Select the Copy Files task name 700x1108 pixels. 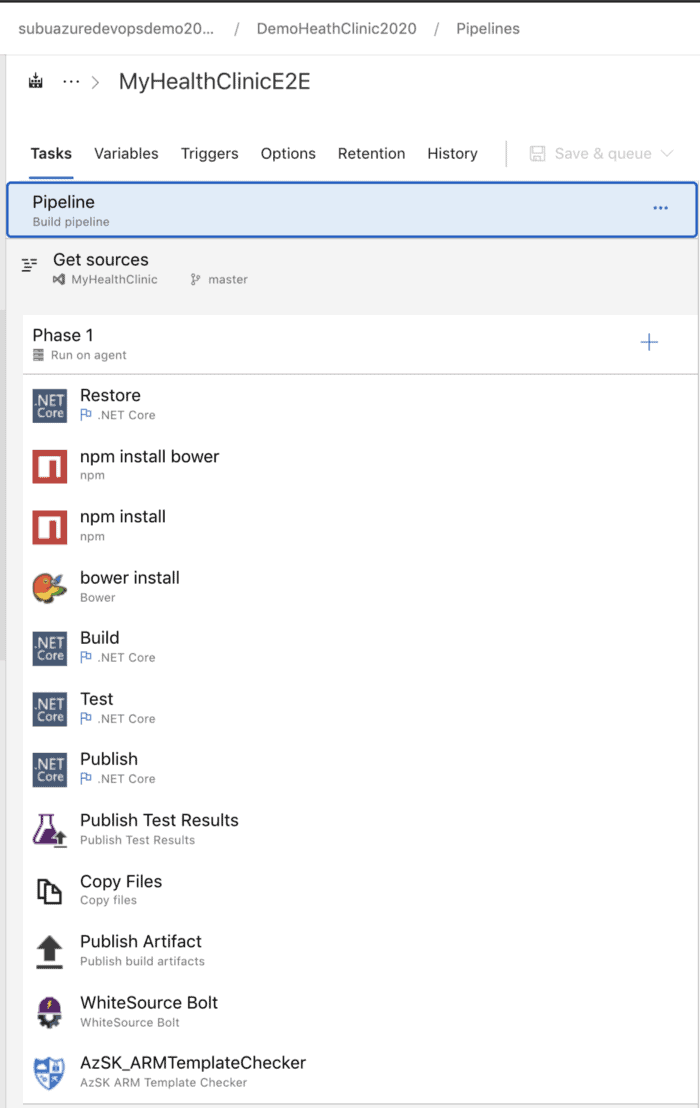121,881
